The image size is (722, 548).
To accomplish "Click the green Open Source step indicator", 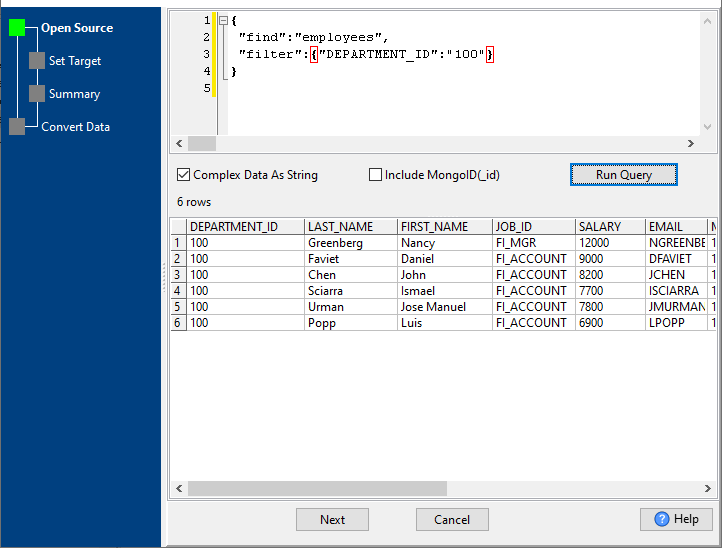I will pos(17,28).
